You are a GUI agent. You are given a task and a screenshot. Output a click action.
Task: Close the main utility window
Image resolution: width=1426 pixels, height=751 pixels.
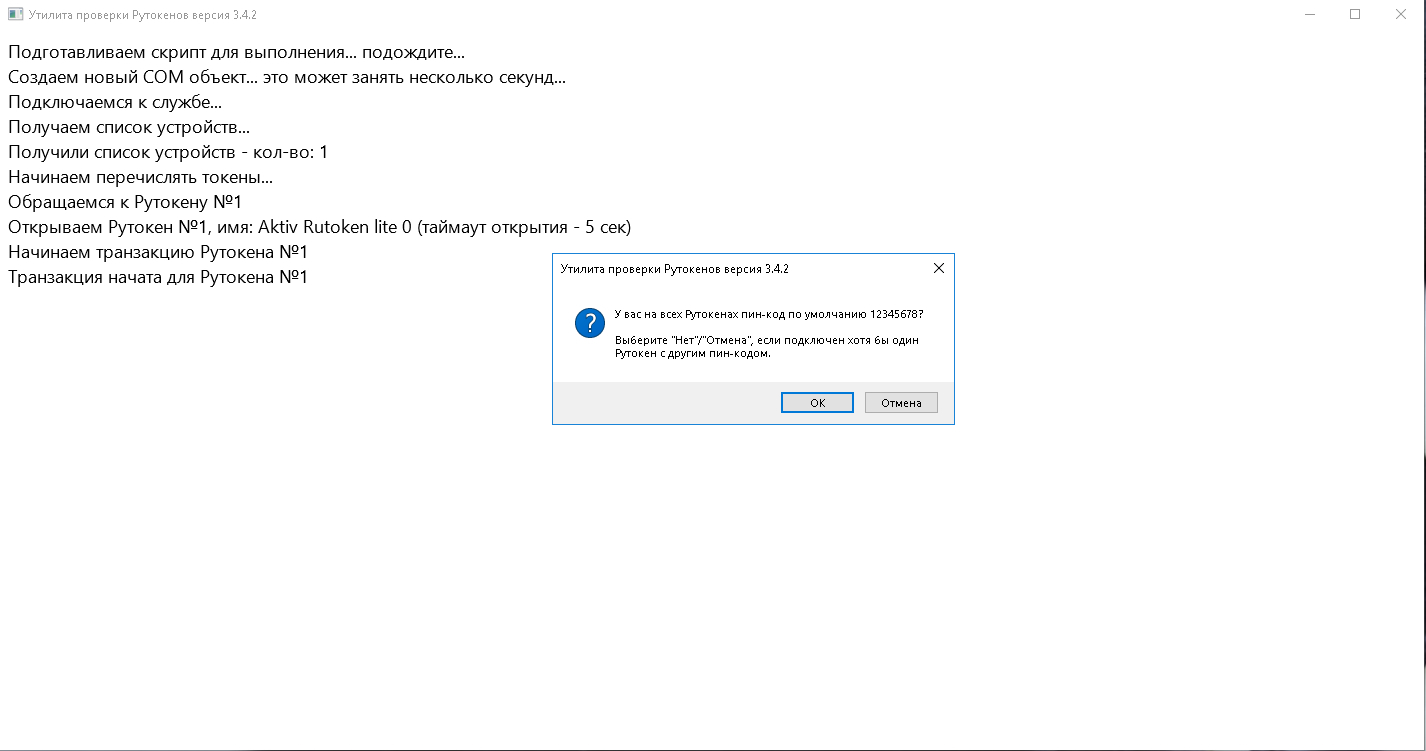[1401, 14]
